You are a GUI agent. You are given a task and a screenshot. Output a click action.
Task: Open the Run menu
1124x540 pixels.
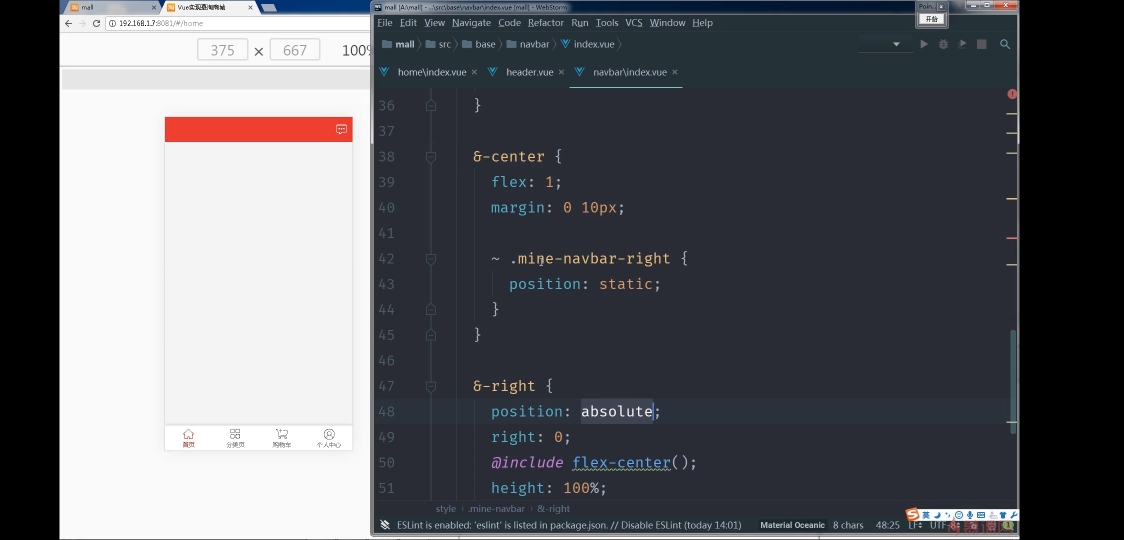[x=579, y=23]
